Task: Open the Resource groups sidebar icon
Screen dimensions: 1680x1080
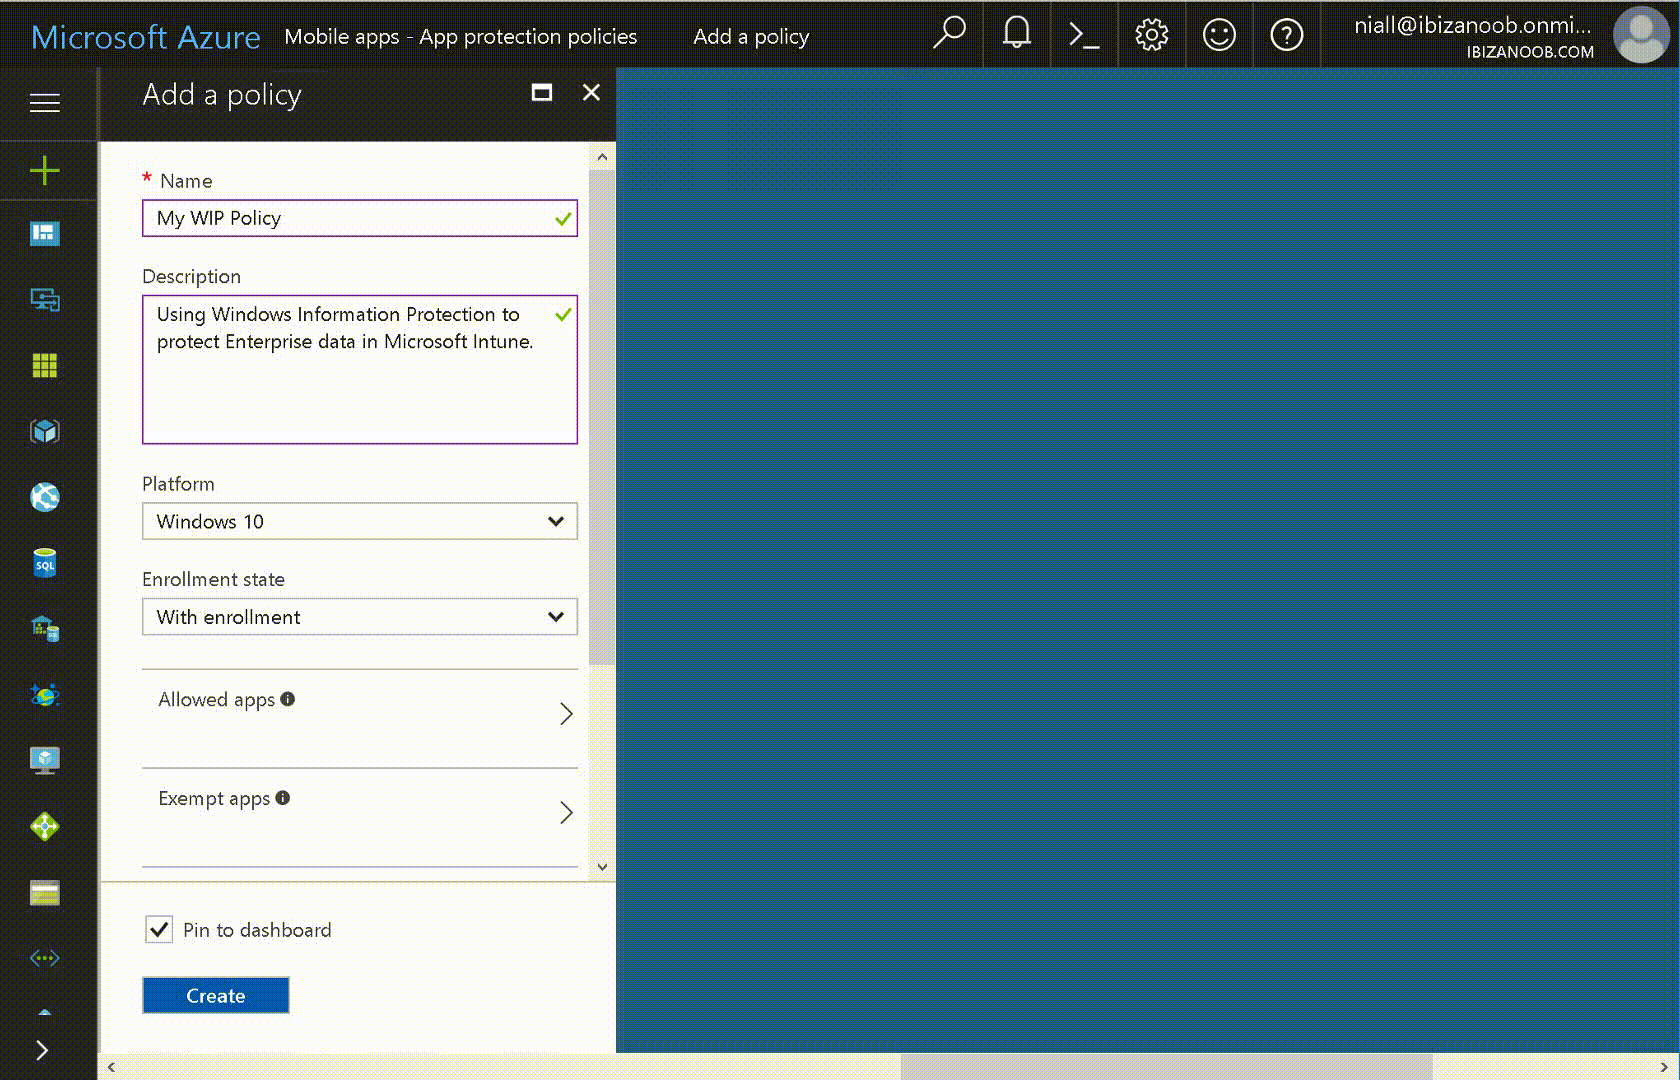Action: click(x=45, y=300)
